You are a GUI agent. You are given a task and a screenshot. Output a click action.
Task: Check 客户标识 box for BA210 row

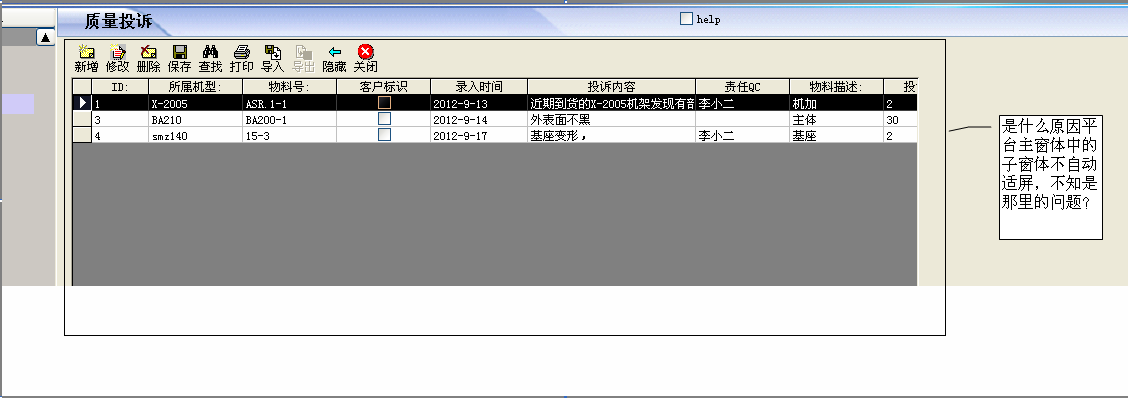(x=385, y=119)
